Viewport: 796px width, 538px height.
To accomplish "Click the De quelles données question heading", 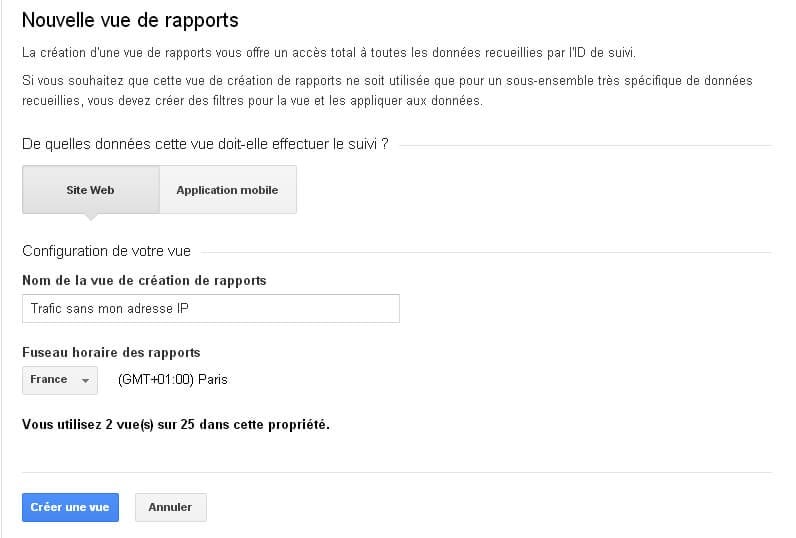I will 205,145.
